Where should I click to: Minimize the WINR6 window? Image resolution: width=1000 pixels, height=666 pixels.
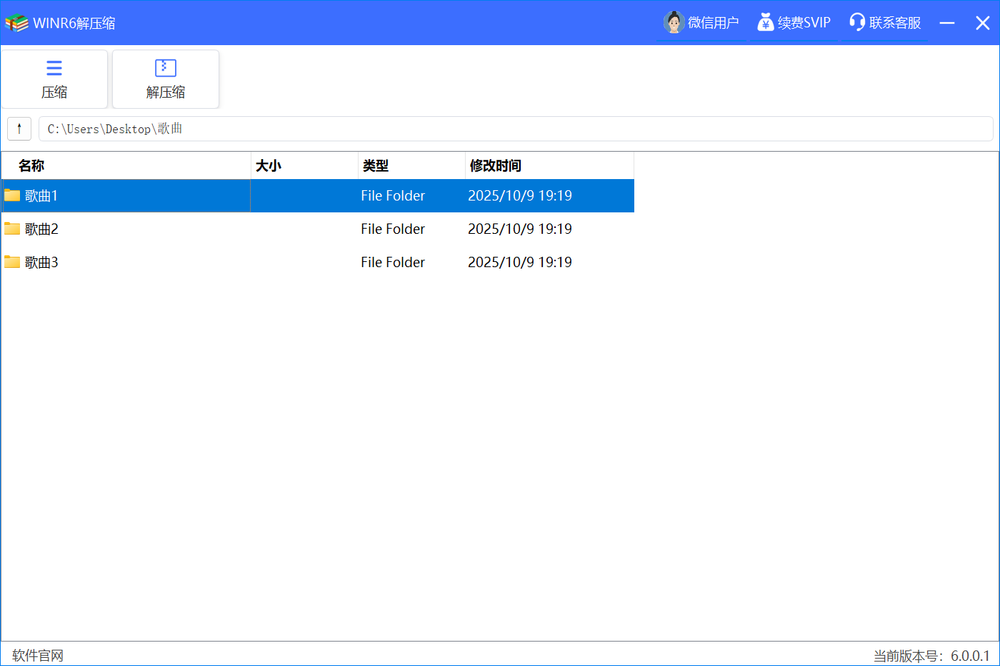coord(947,22)
